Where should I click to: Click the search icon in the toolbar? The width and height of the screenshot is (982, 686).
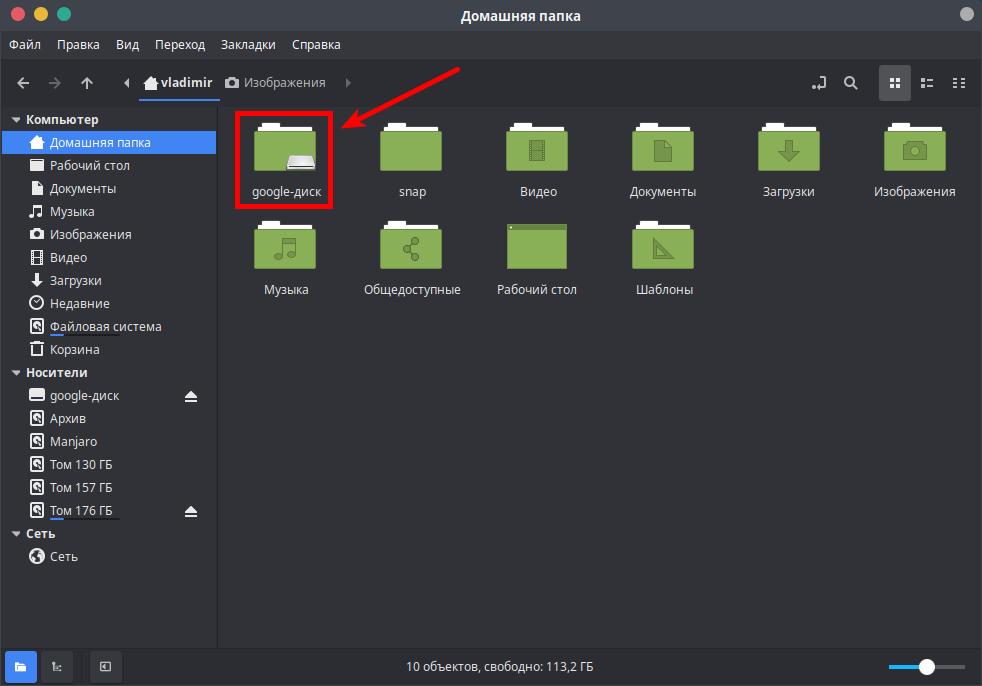851,83
